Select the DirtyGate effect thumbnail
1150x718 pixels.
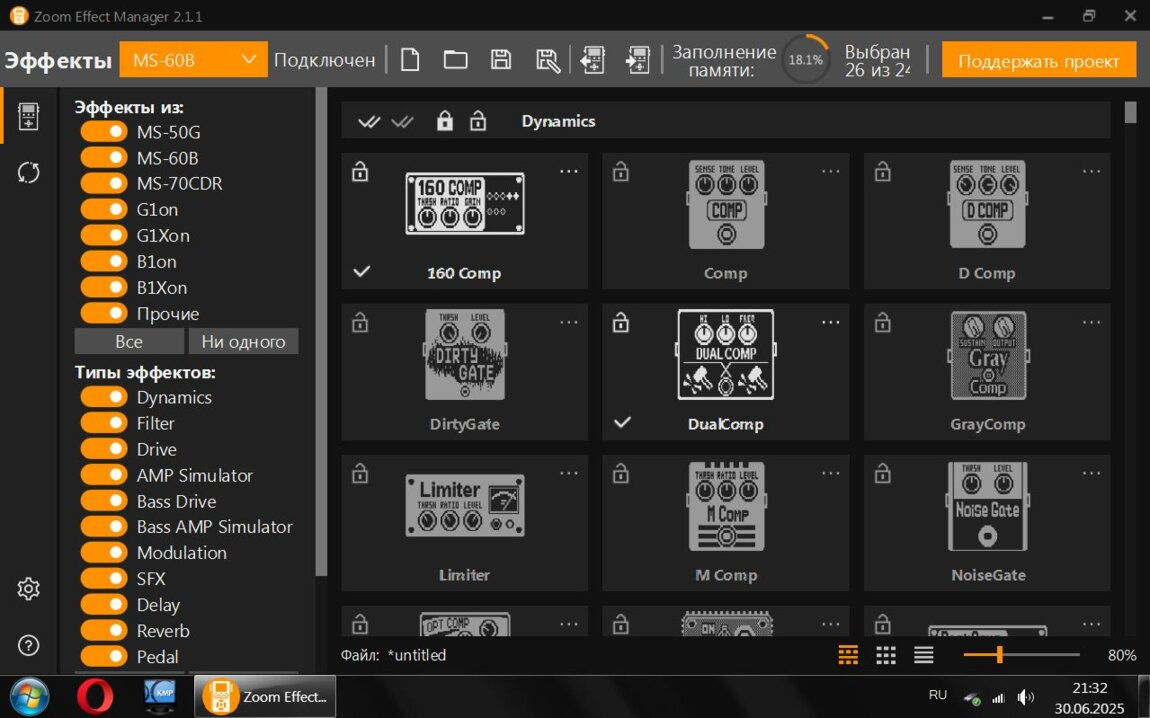465,355
